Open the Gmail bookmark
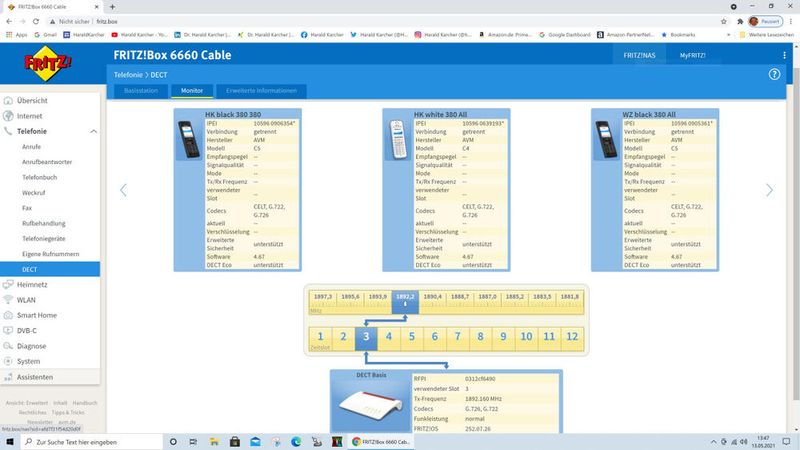 point(45,35)
